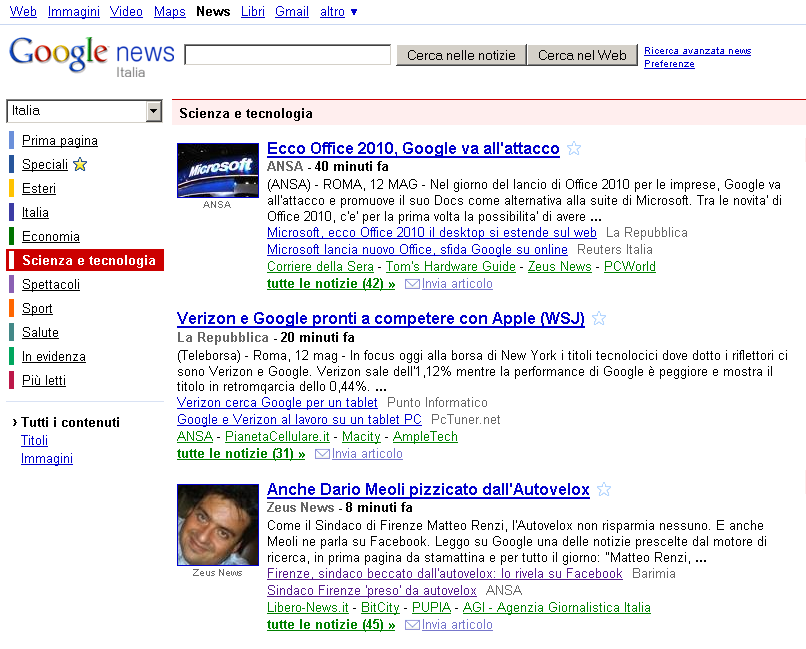Open Libero-News.it source link
Viewport: 806px width, 649px height.
(x=308, y=608)
